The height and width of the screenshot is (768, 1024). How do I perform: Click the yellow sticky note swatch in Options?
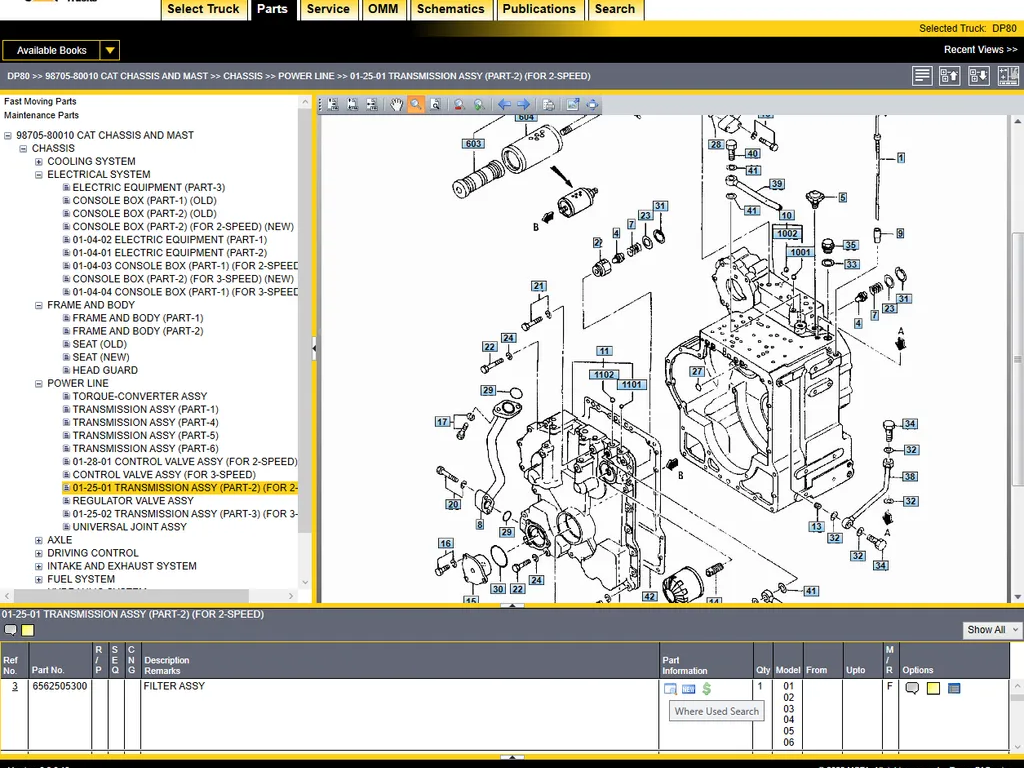(933, 688)
